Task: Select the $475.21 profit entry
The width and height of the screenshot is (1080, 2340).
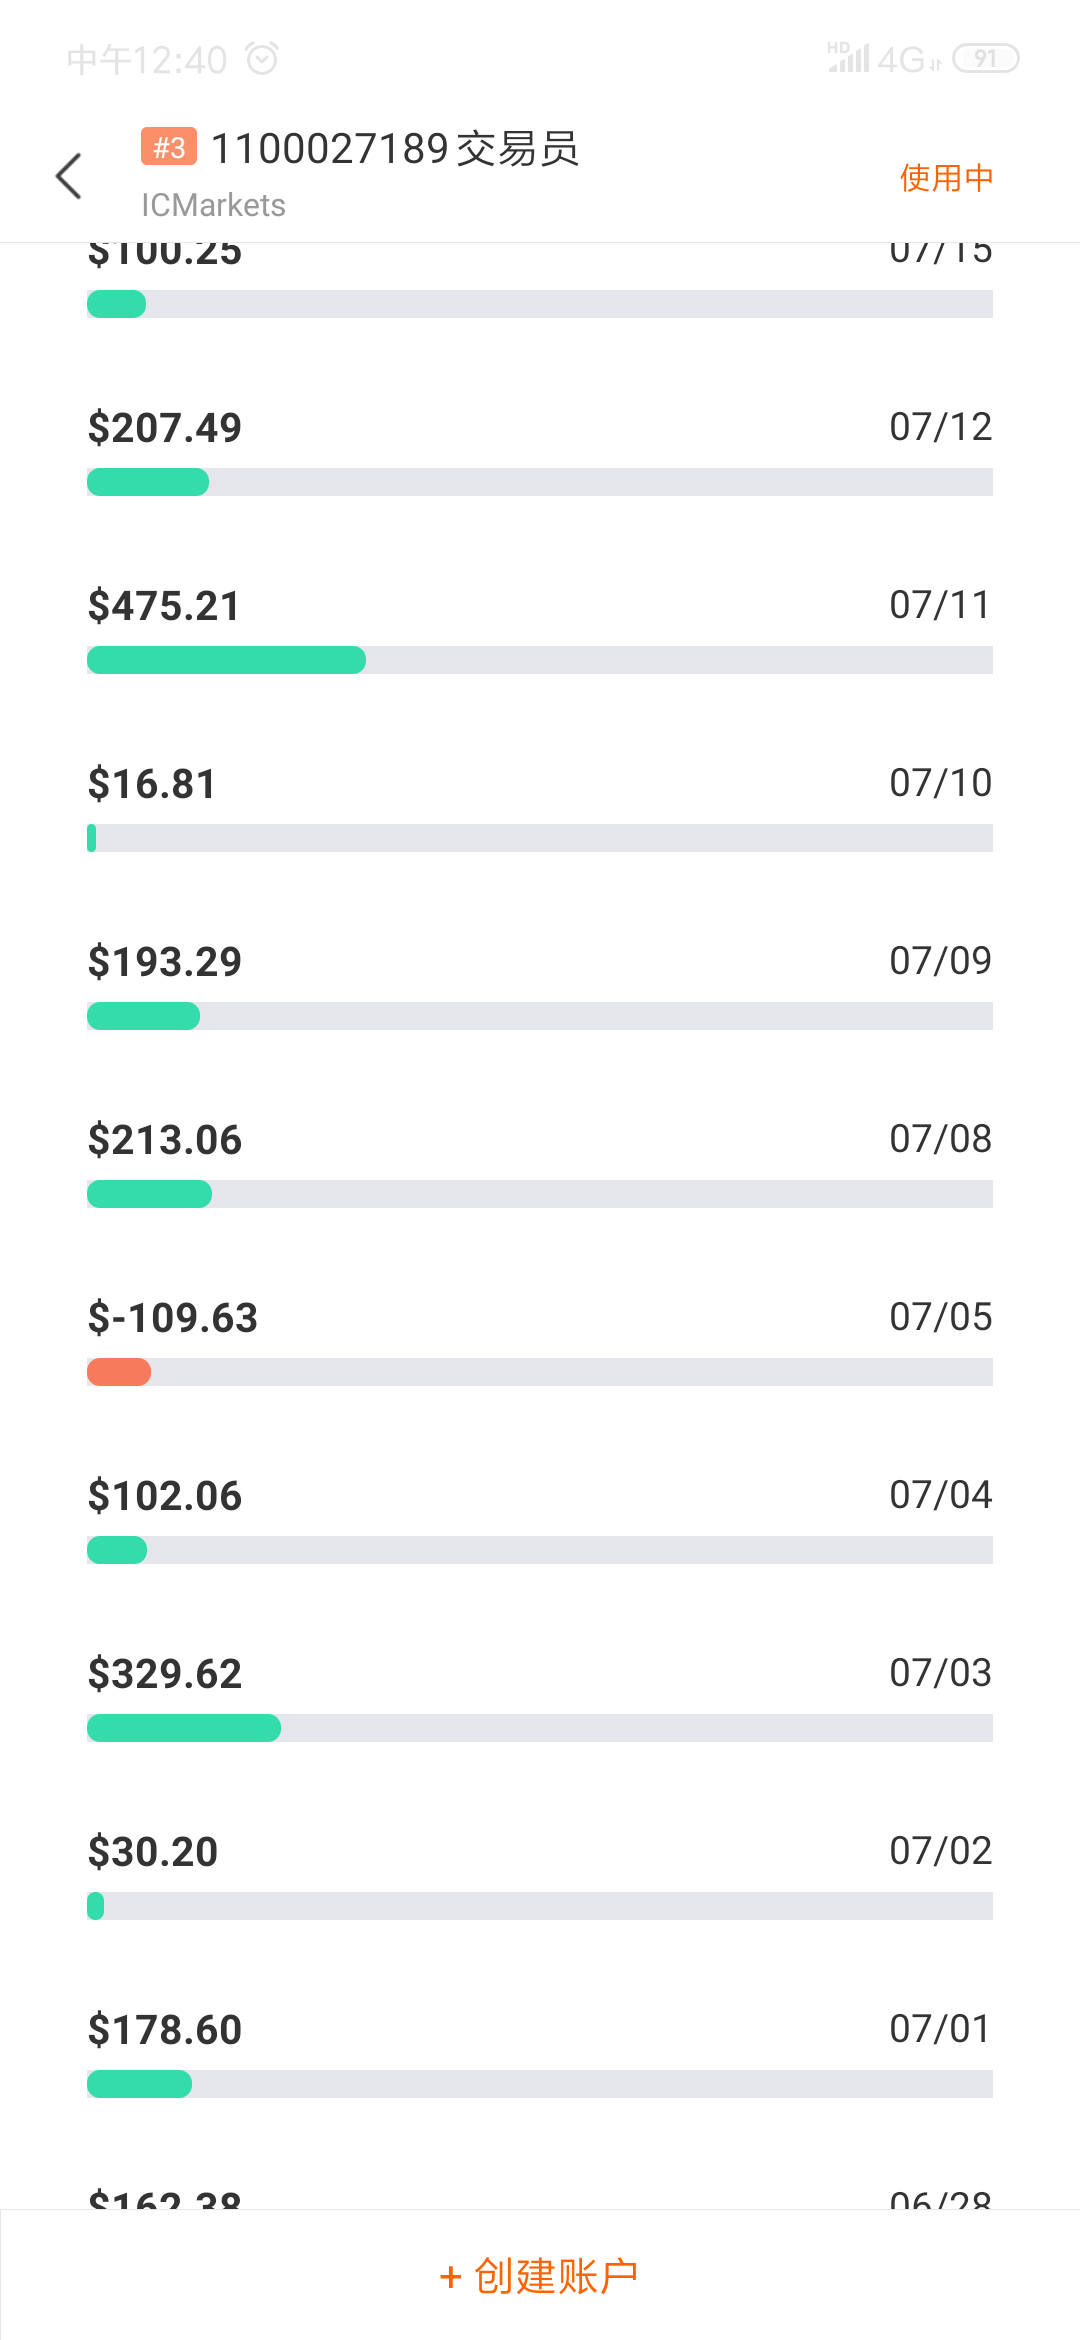Action: click(165, 606)
